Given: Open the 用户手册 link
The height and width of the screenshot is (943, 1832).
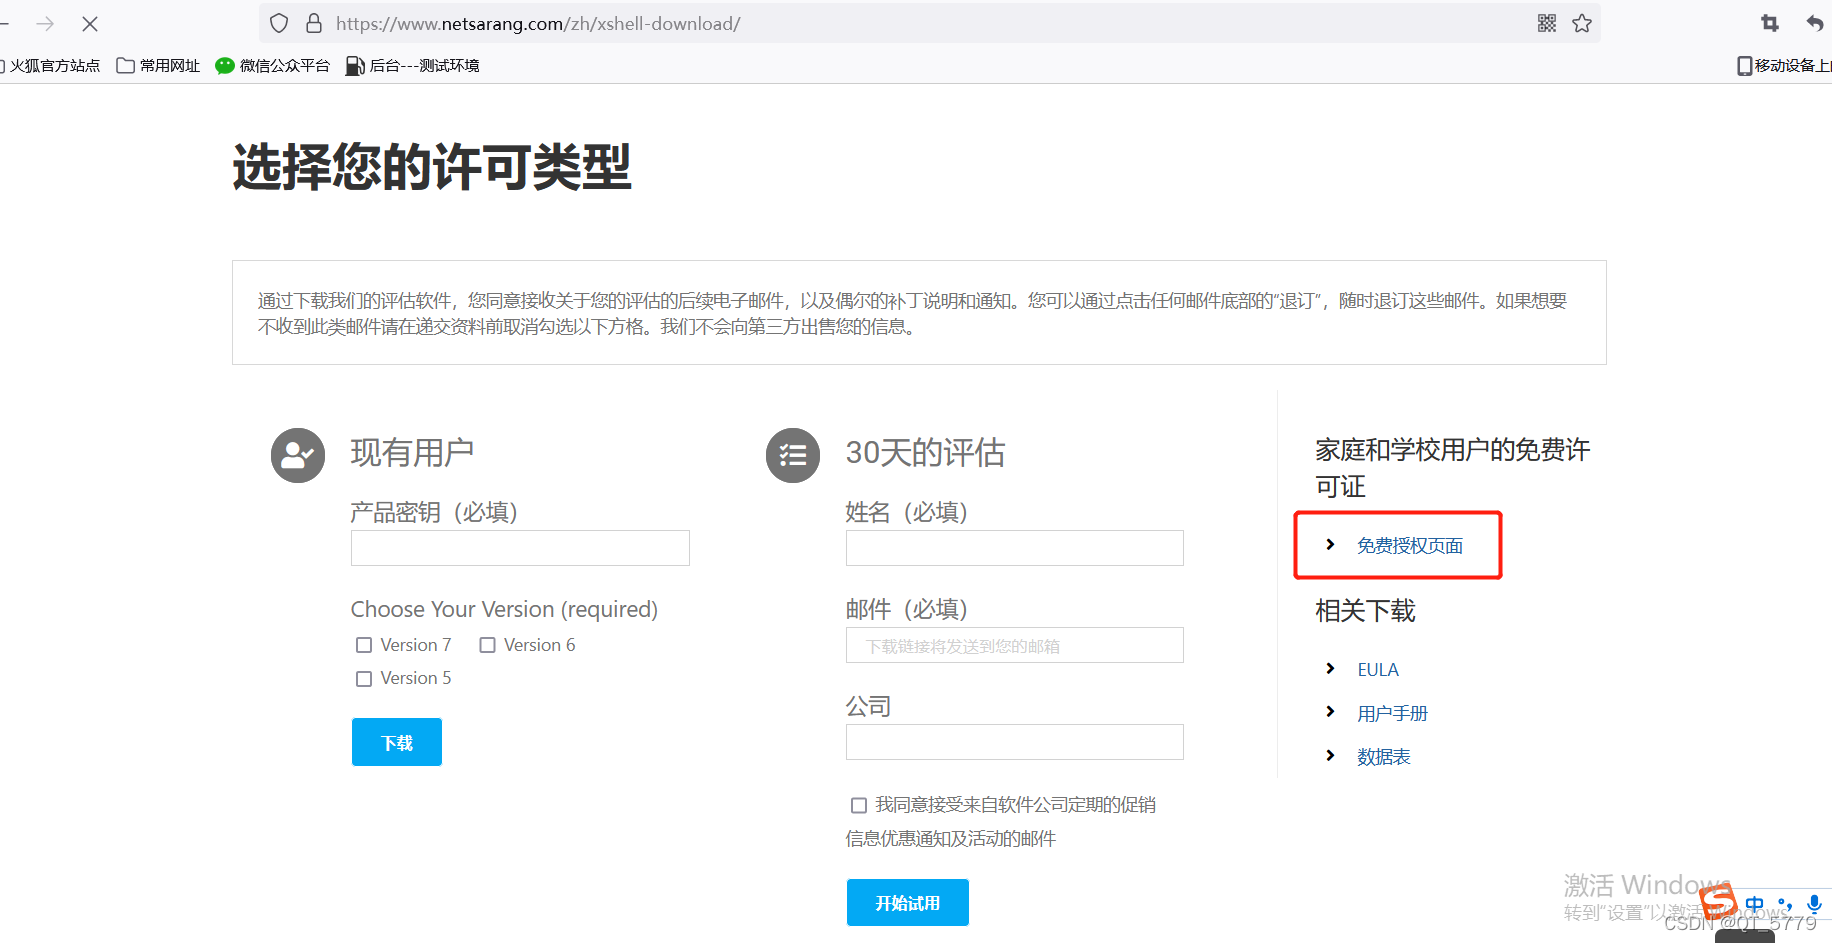Looking at the screenshot, I should coord(1392,713).
